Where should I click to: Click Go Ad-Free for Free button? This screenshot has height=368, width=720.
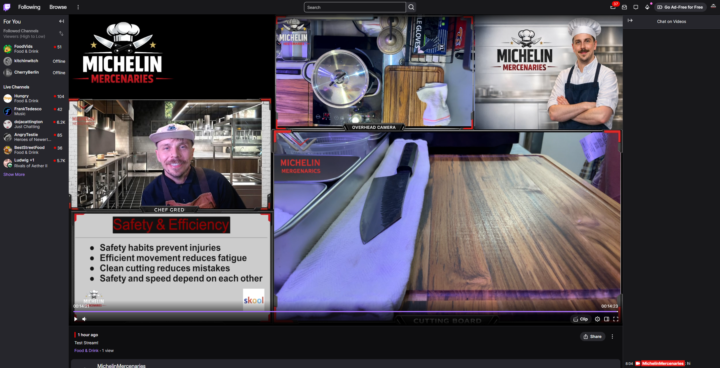pyautogui.click(x=680, y=7)
